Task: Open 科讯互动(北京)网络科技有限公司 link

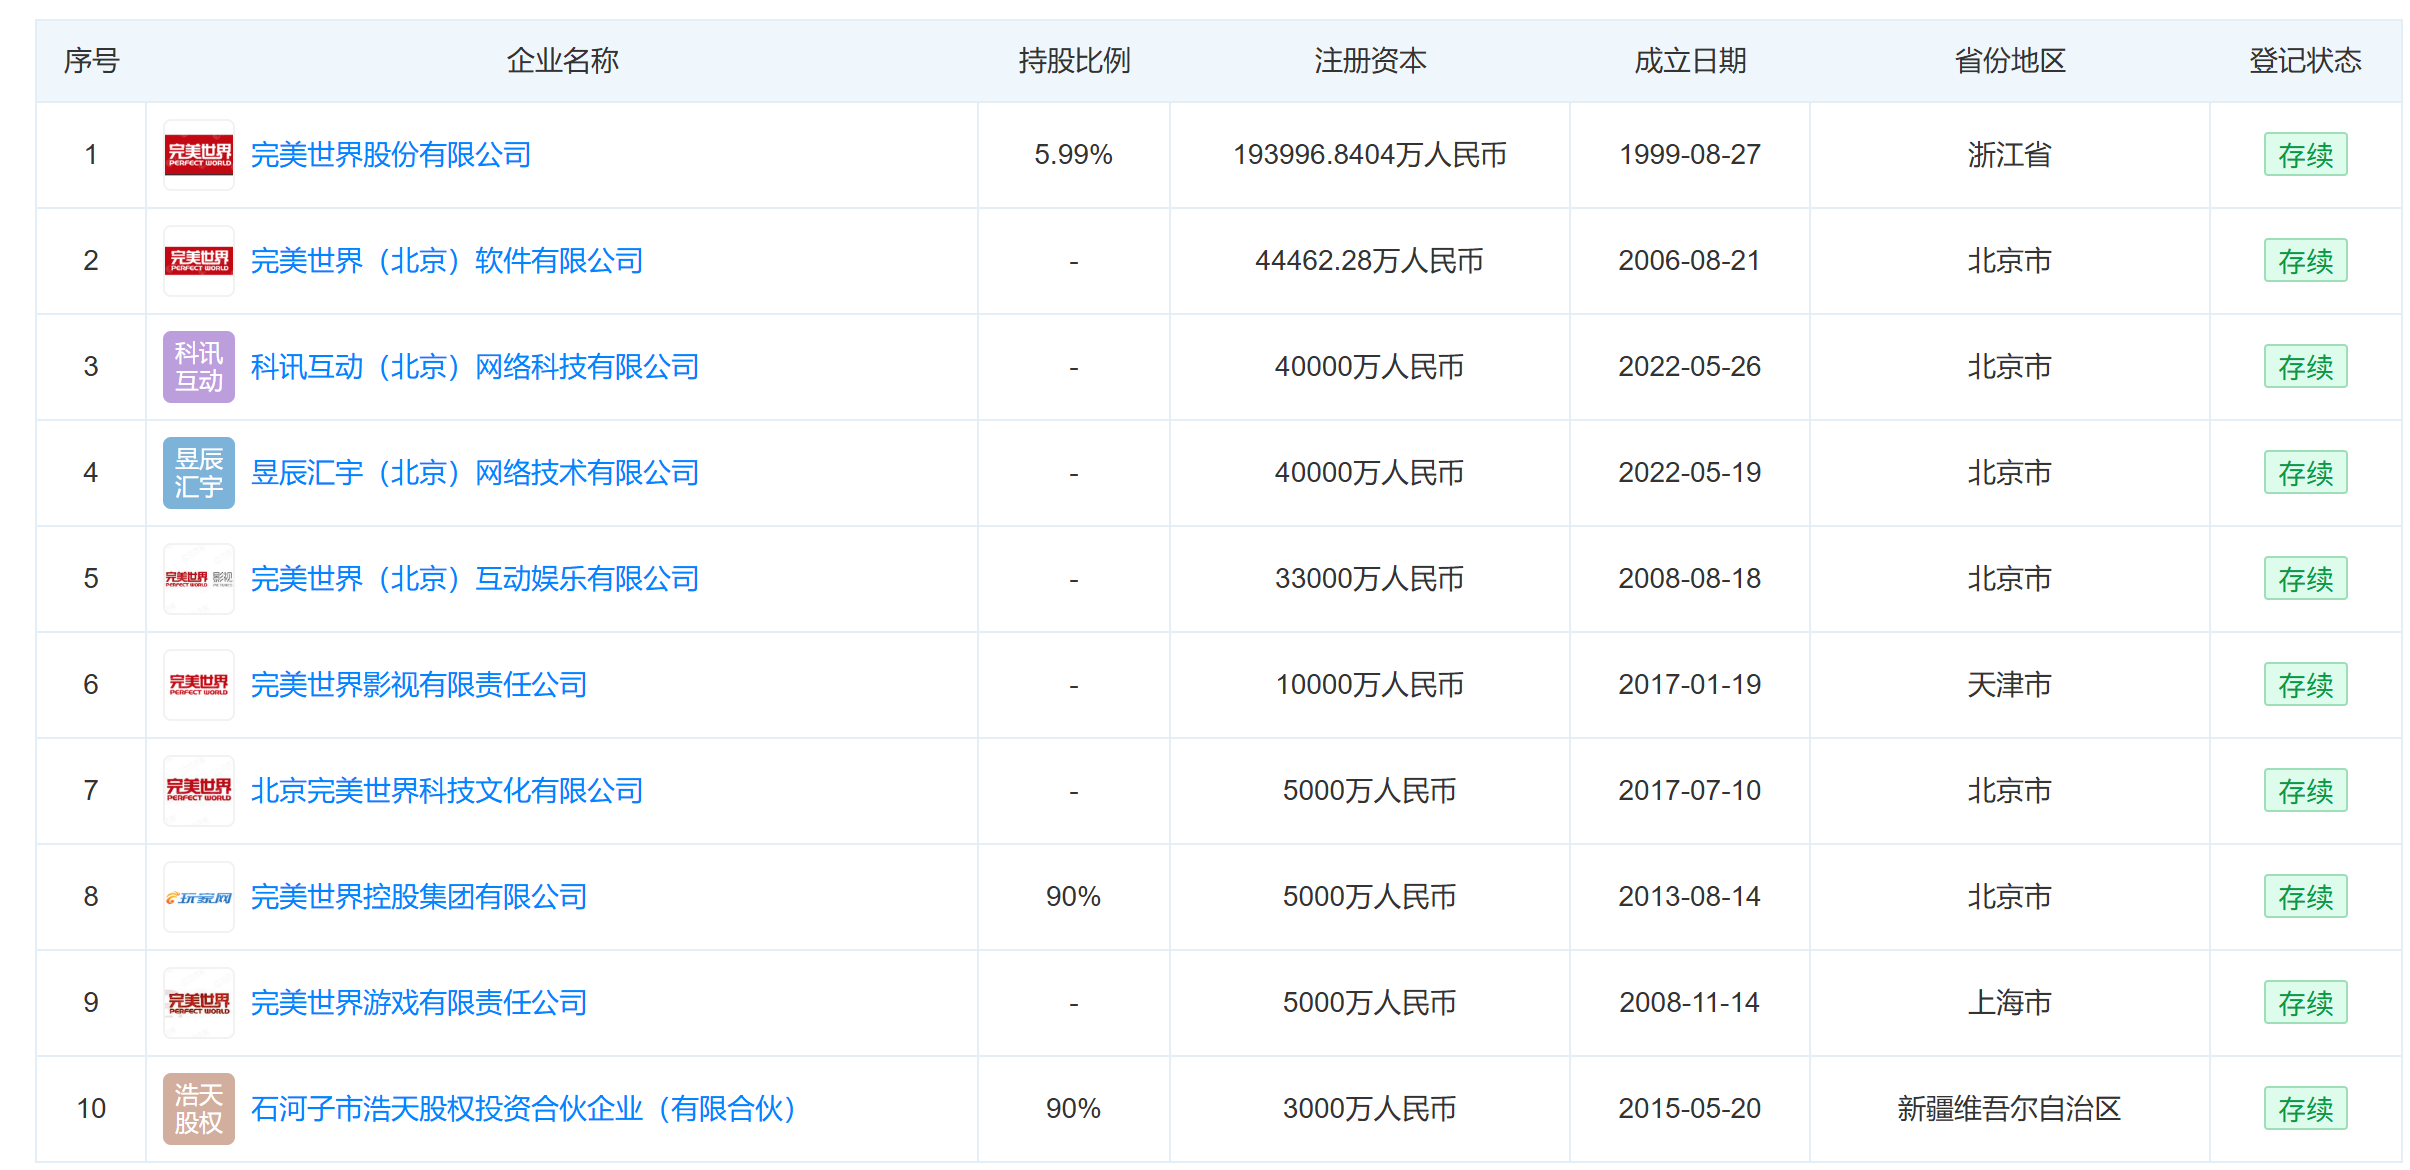Action: [x=475, y=367]
